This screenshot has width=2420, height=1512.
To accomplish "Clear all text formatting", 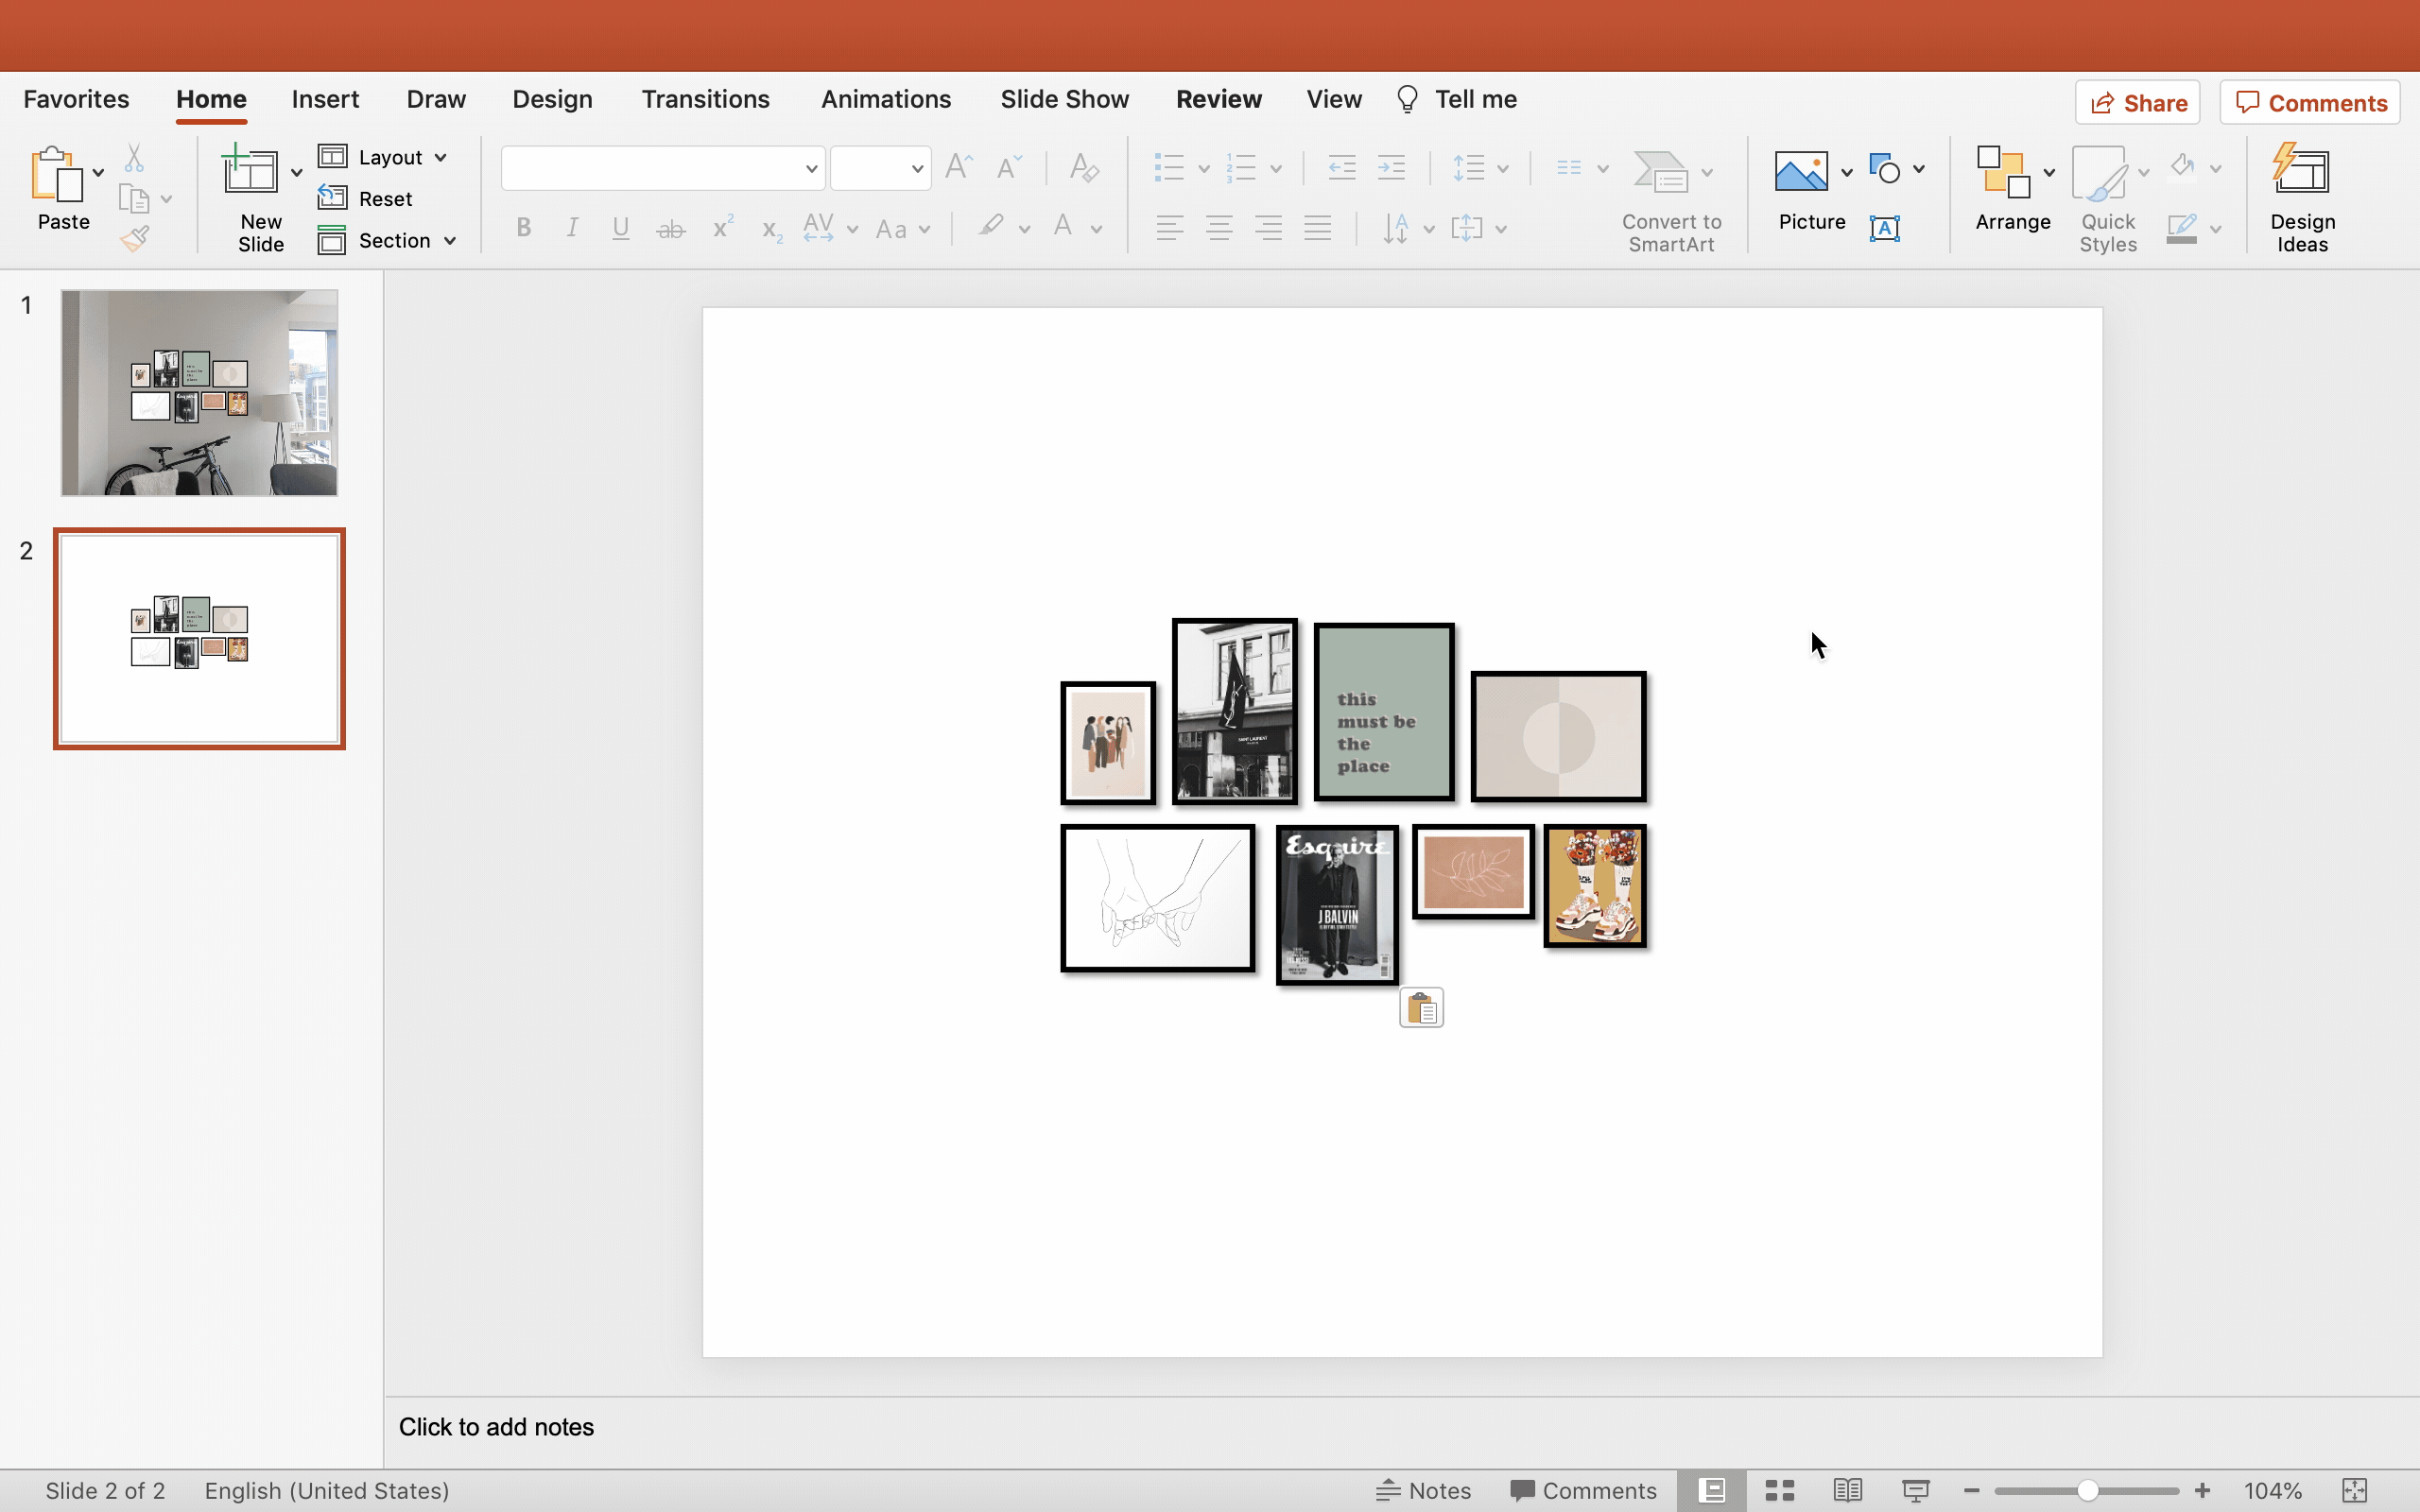I will click(x=1084, y=167).
